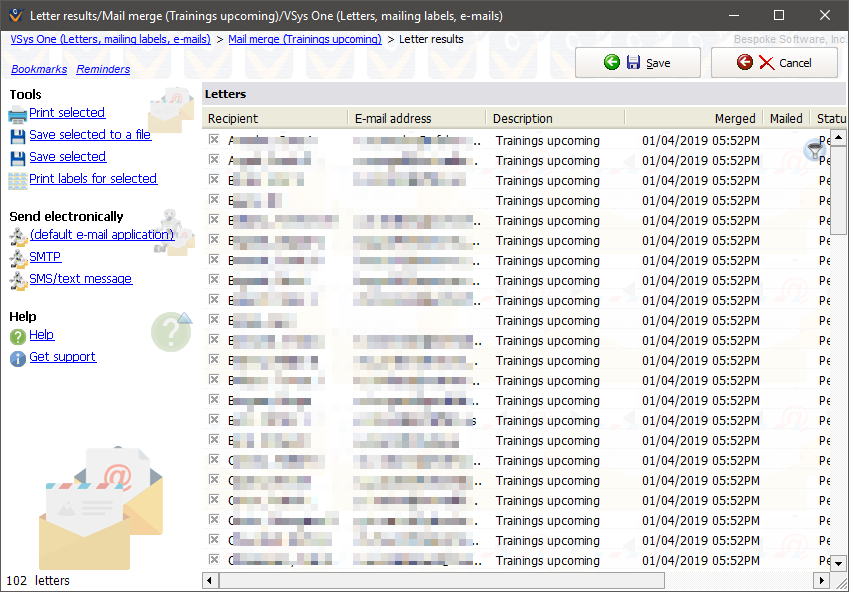849x592 pixels.
Task: Toggle a middle recipient row's checkbox
Action: coord(212,360)
